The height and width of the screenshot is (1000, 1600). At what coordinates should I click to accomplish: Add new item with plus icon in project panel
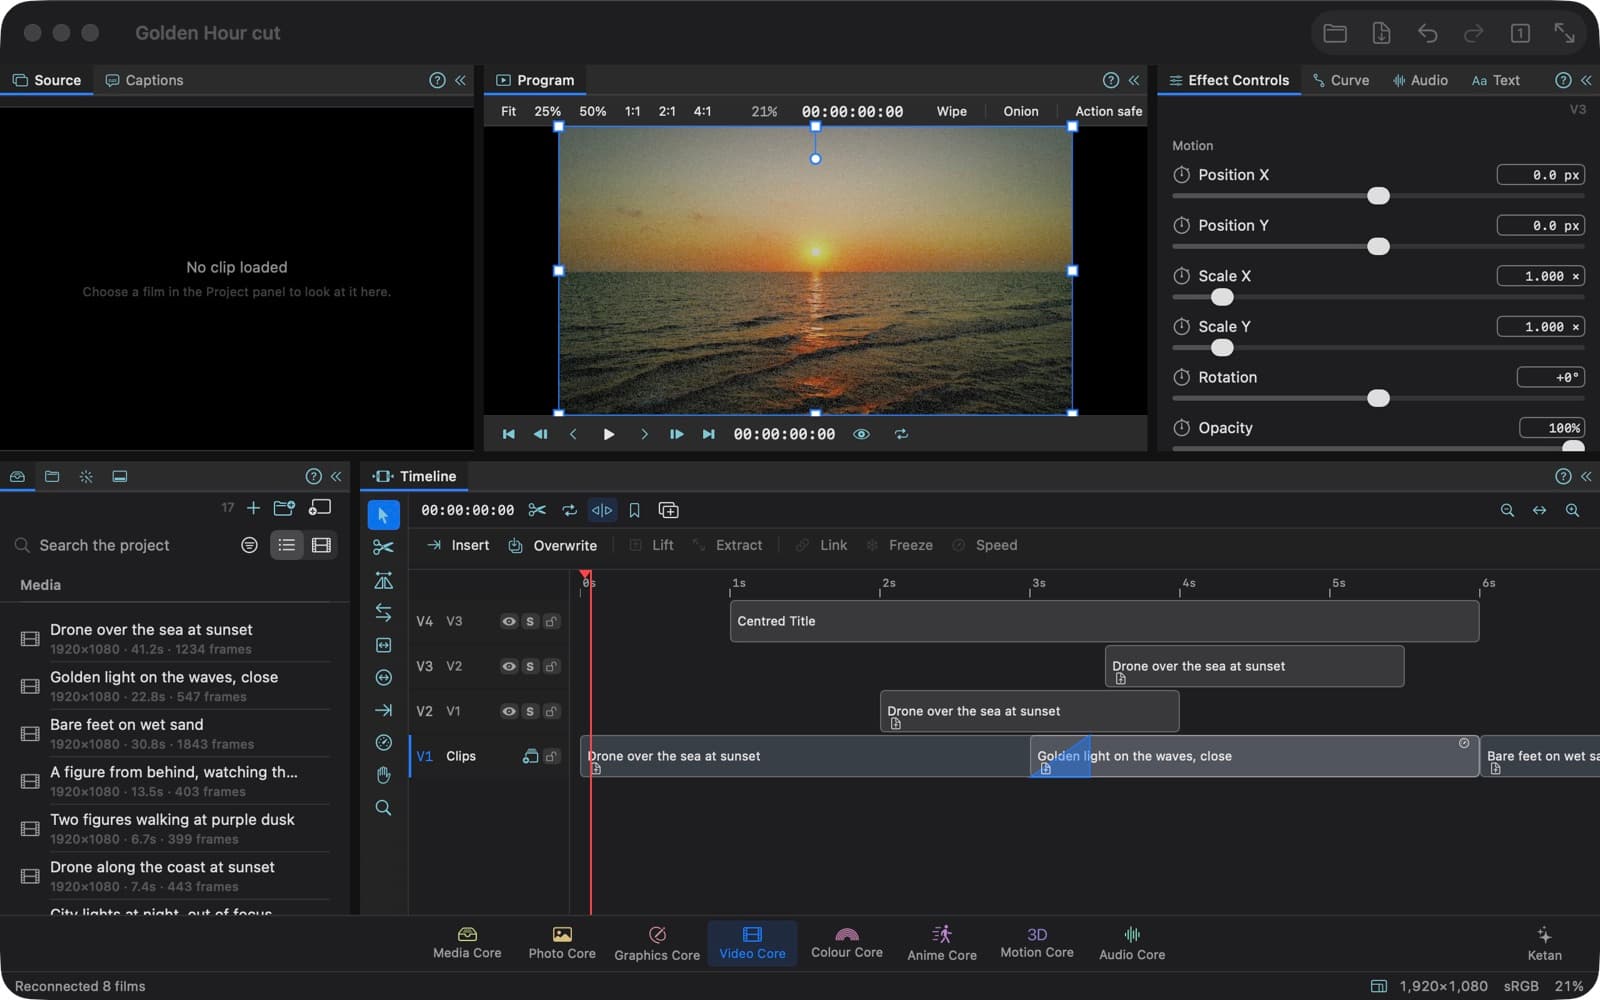[253, 508]
